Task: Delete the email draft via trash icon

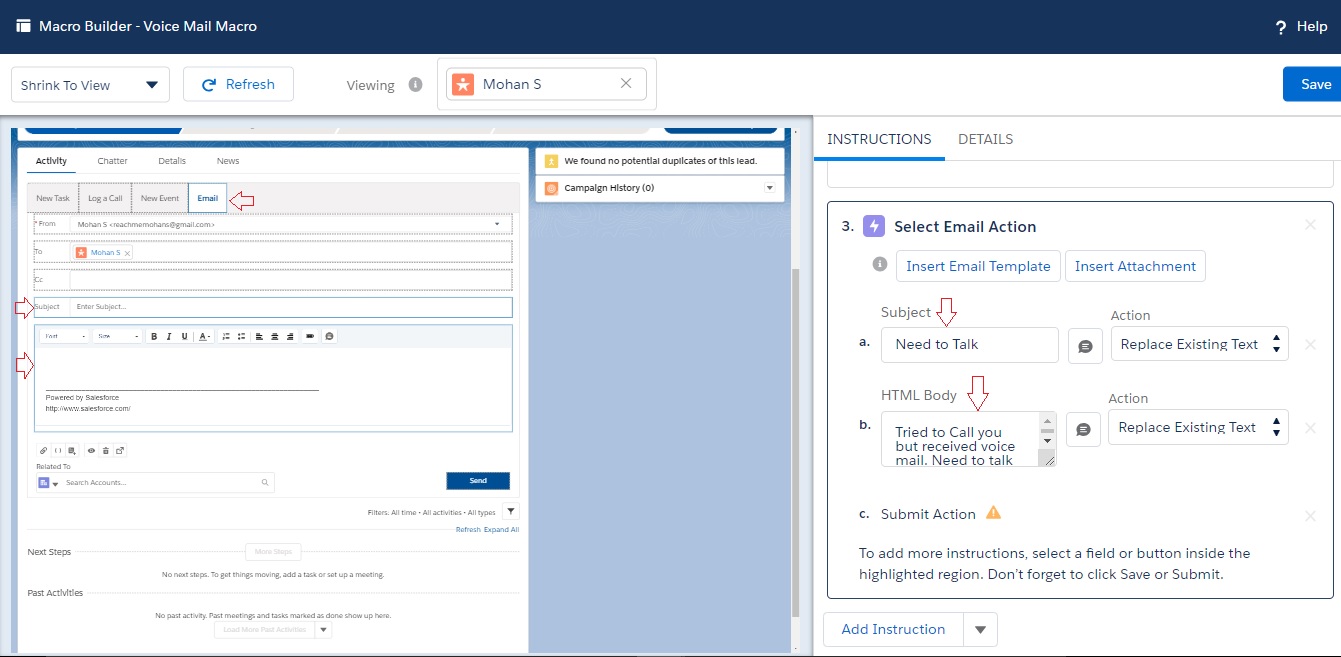Action: [106, 450]
